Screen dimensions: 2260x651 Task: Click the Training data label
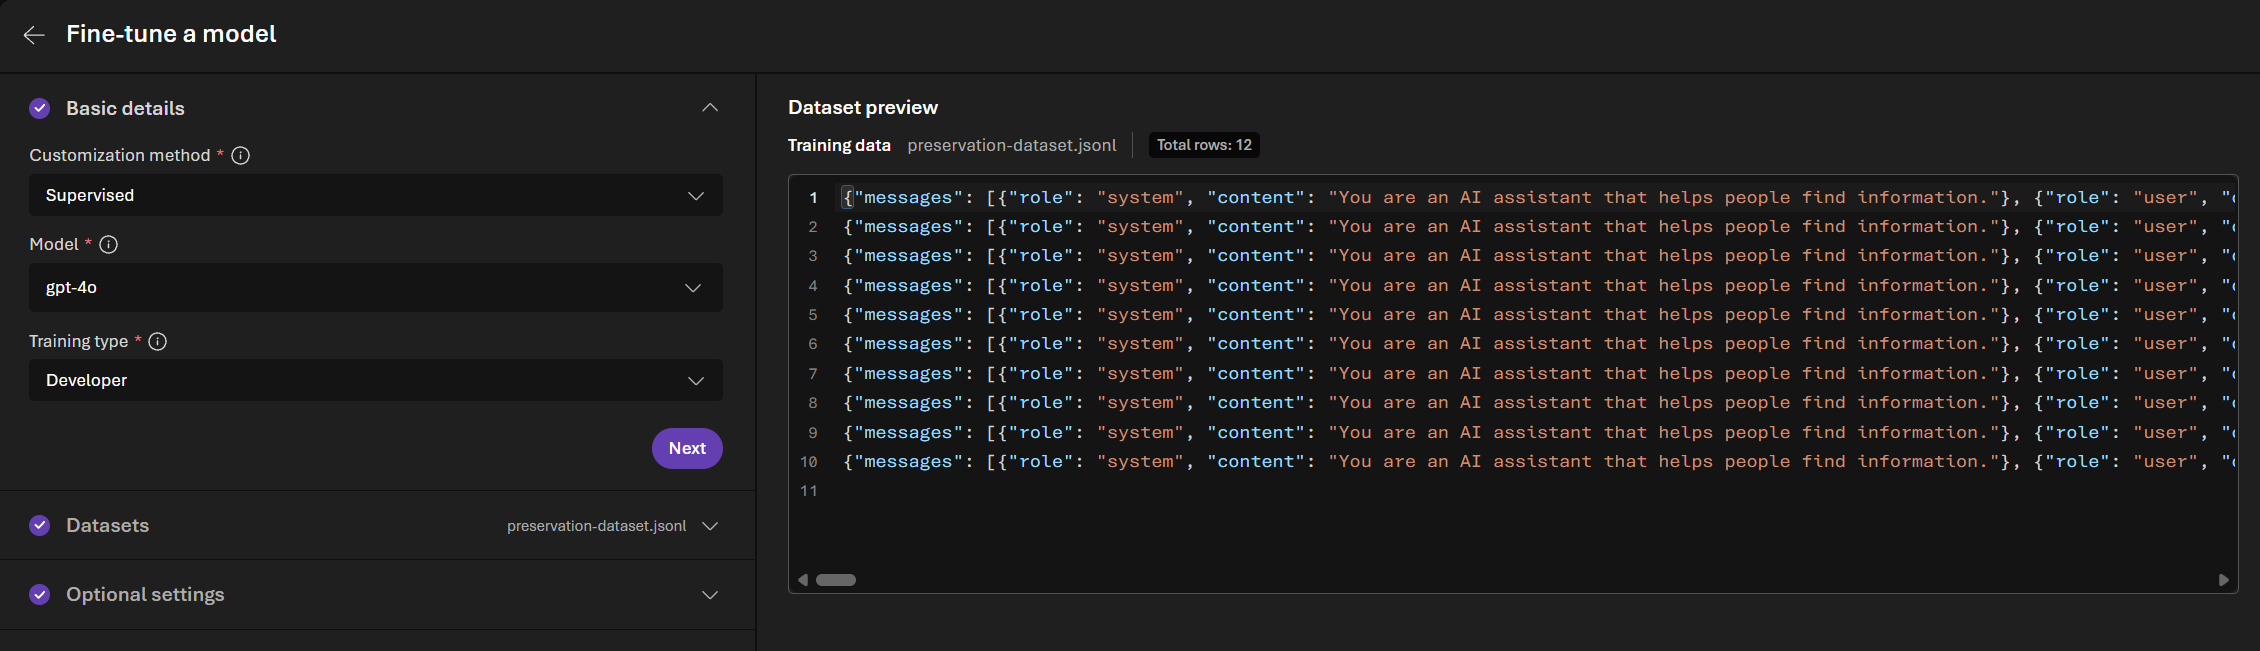839,145
